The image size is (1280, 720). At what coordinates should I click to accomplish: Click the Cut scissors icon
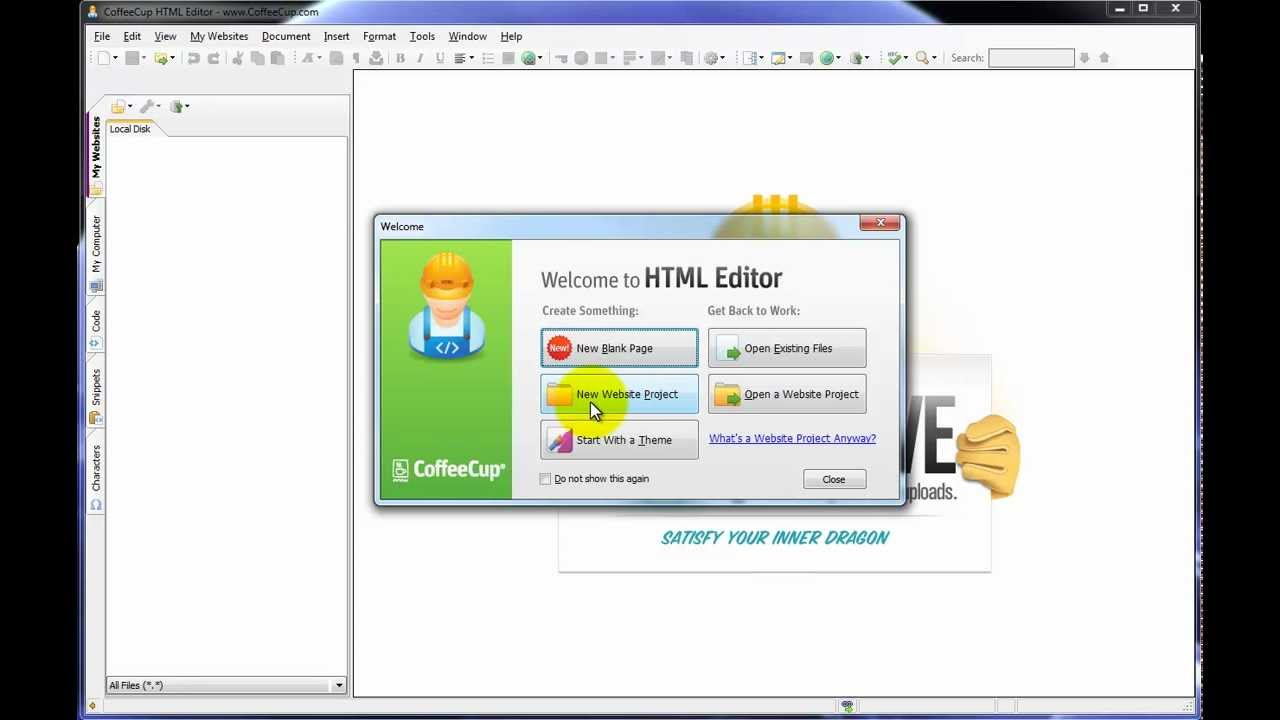coord(237,58)
